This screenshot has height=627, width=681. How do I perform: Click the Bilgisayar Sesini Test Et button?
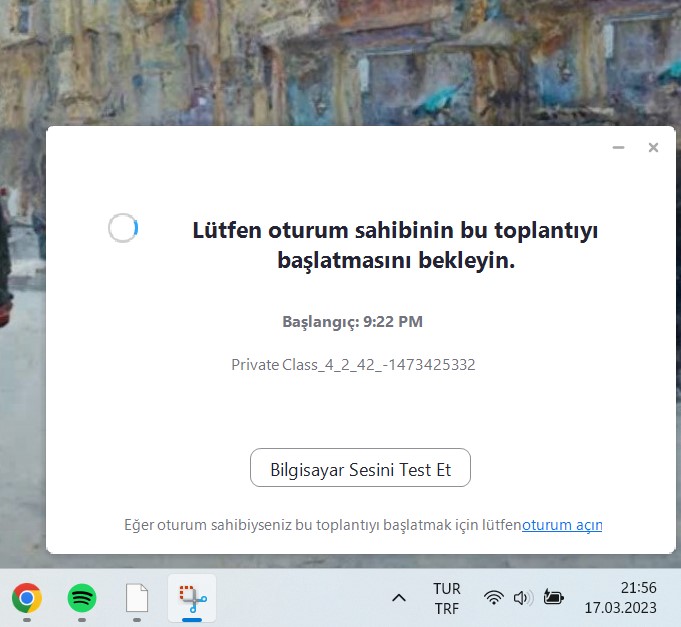tap(360, 468)
